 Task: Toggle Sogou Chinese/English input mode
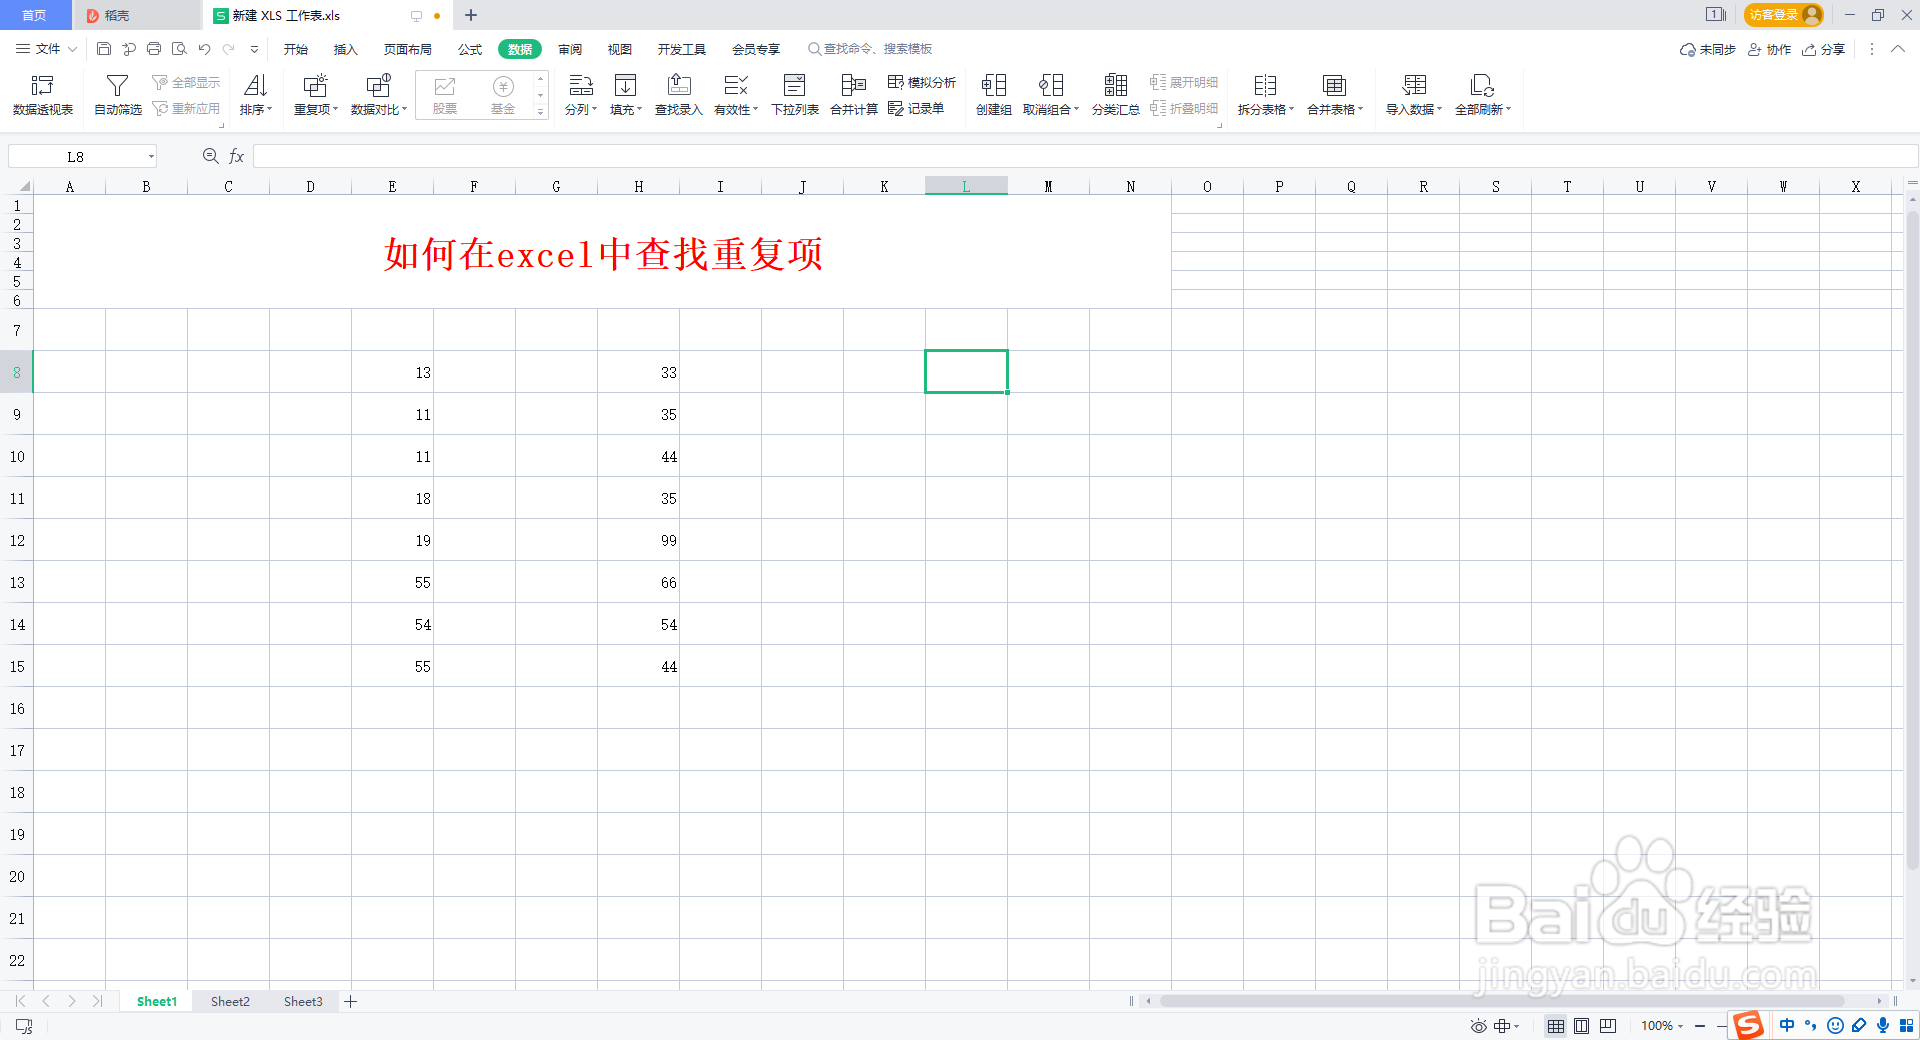pos(1787,1025)
